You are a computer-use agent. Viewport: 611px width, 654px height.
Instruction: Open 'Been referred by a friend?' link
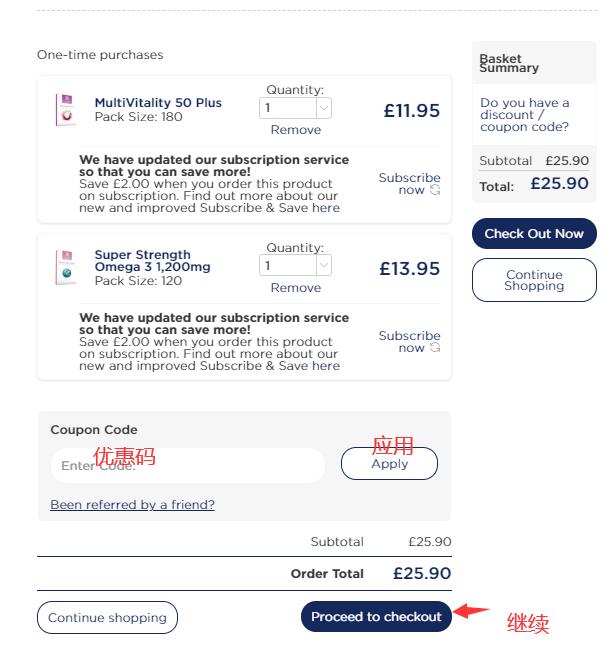coord(132,505)
